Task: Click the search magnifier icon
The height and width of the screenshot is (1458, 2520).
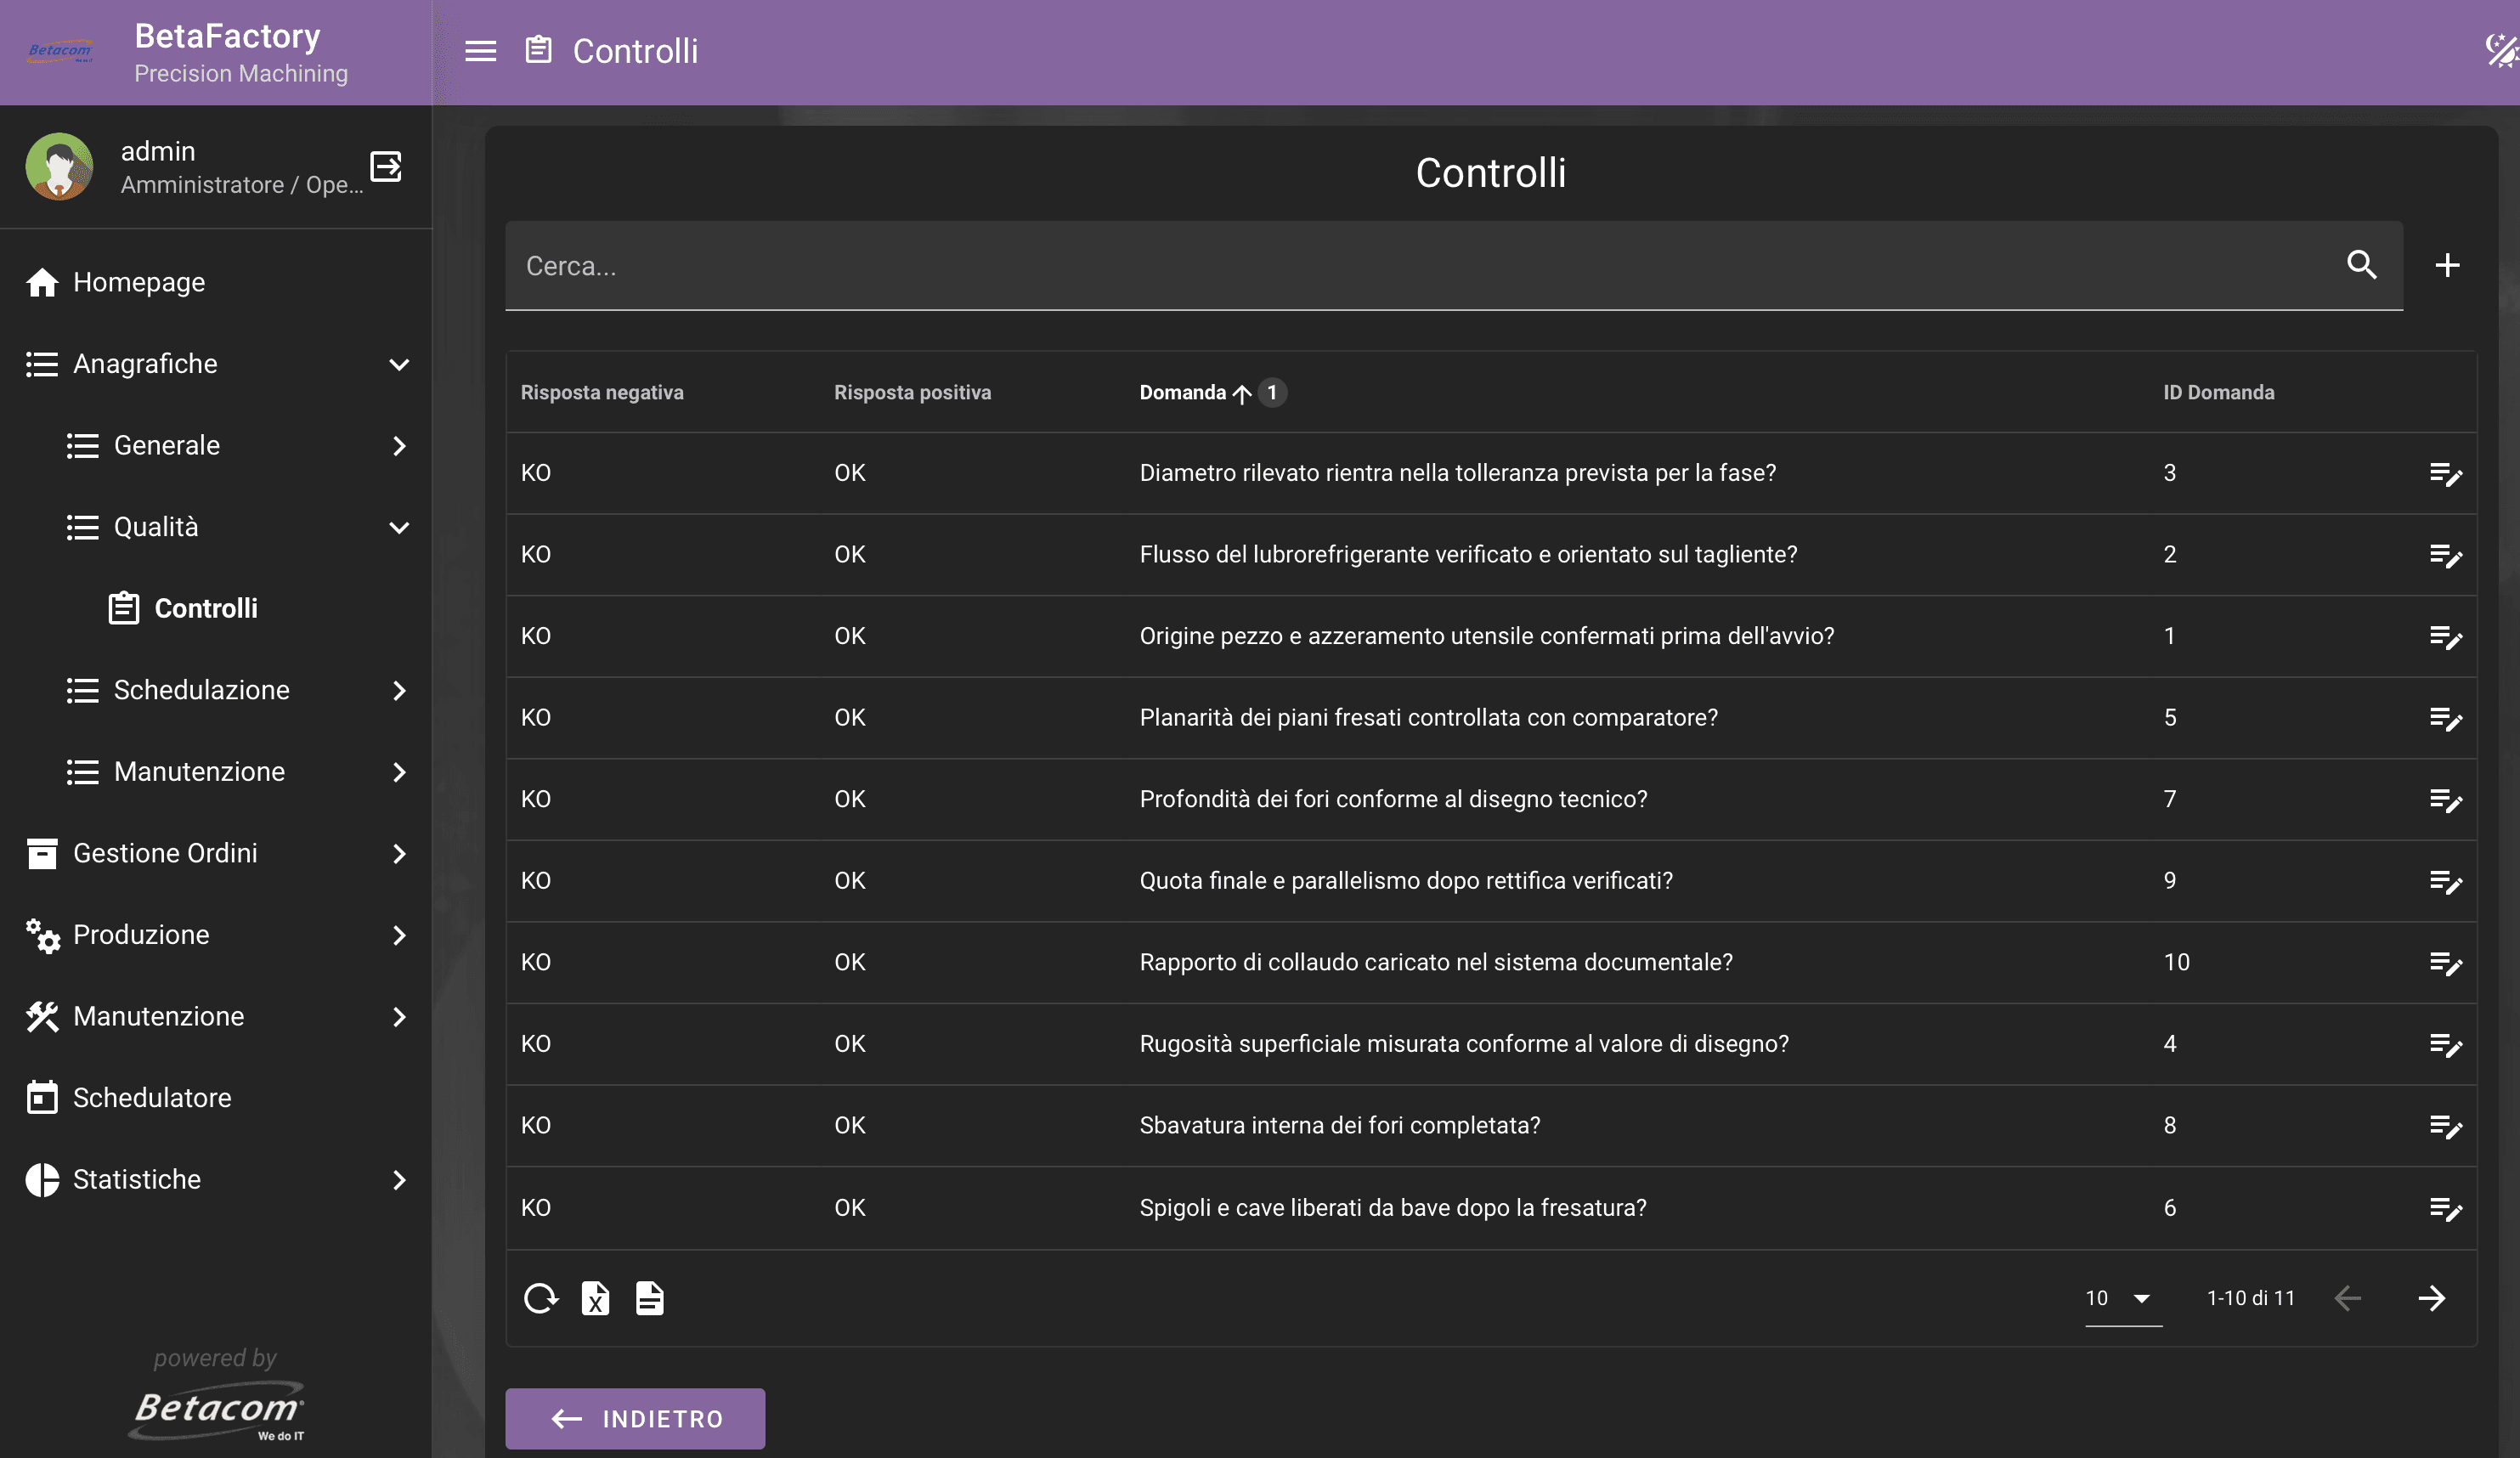Action: click(2361, 265)
